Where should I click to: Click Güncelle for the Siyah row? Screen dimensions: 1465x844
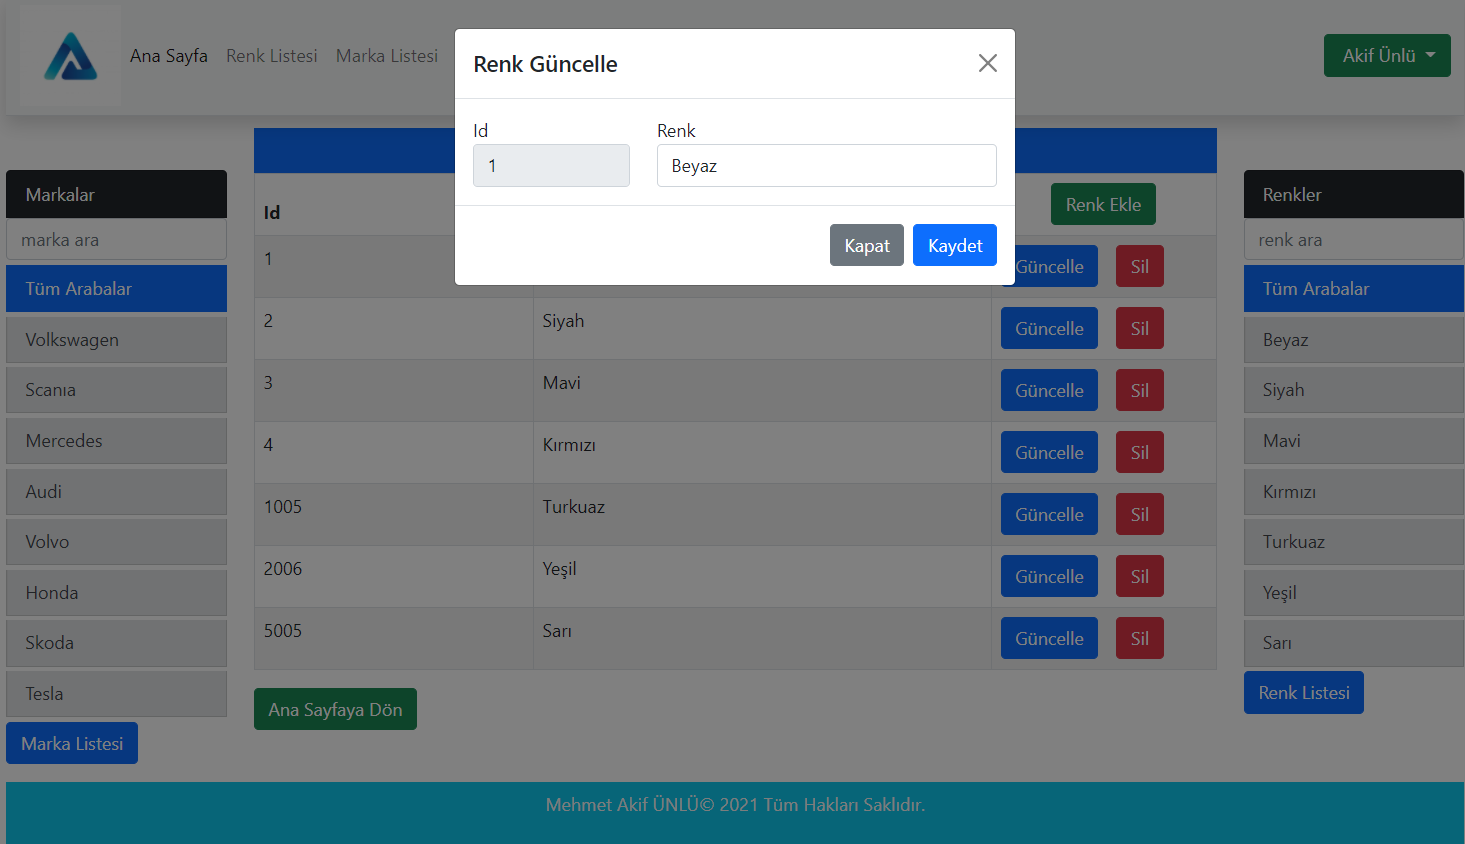(1049, 328)
